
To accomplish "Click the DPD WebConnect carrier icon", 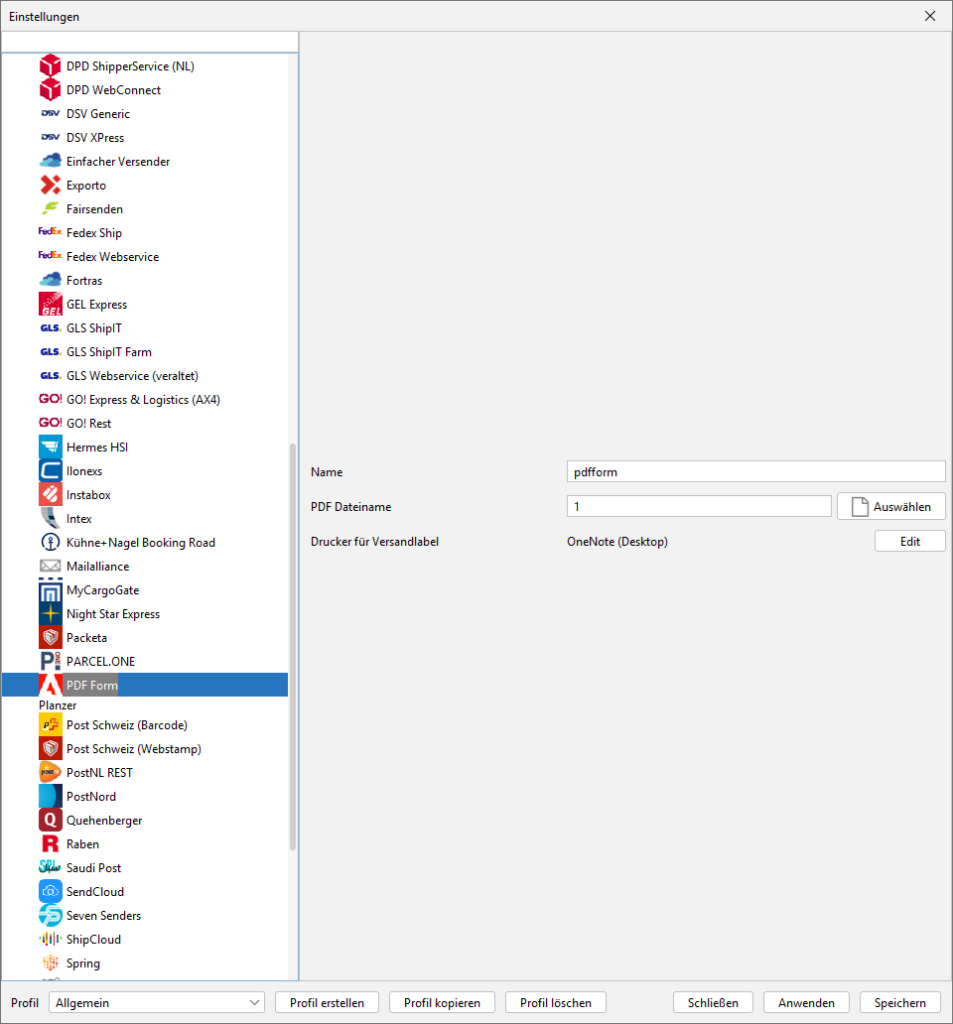I will pos(50,90).
